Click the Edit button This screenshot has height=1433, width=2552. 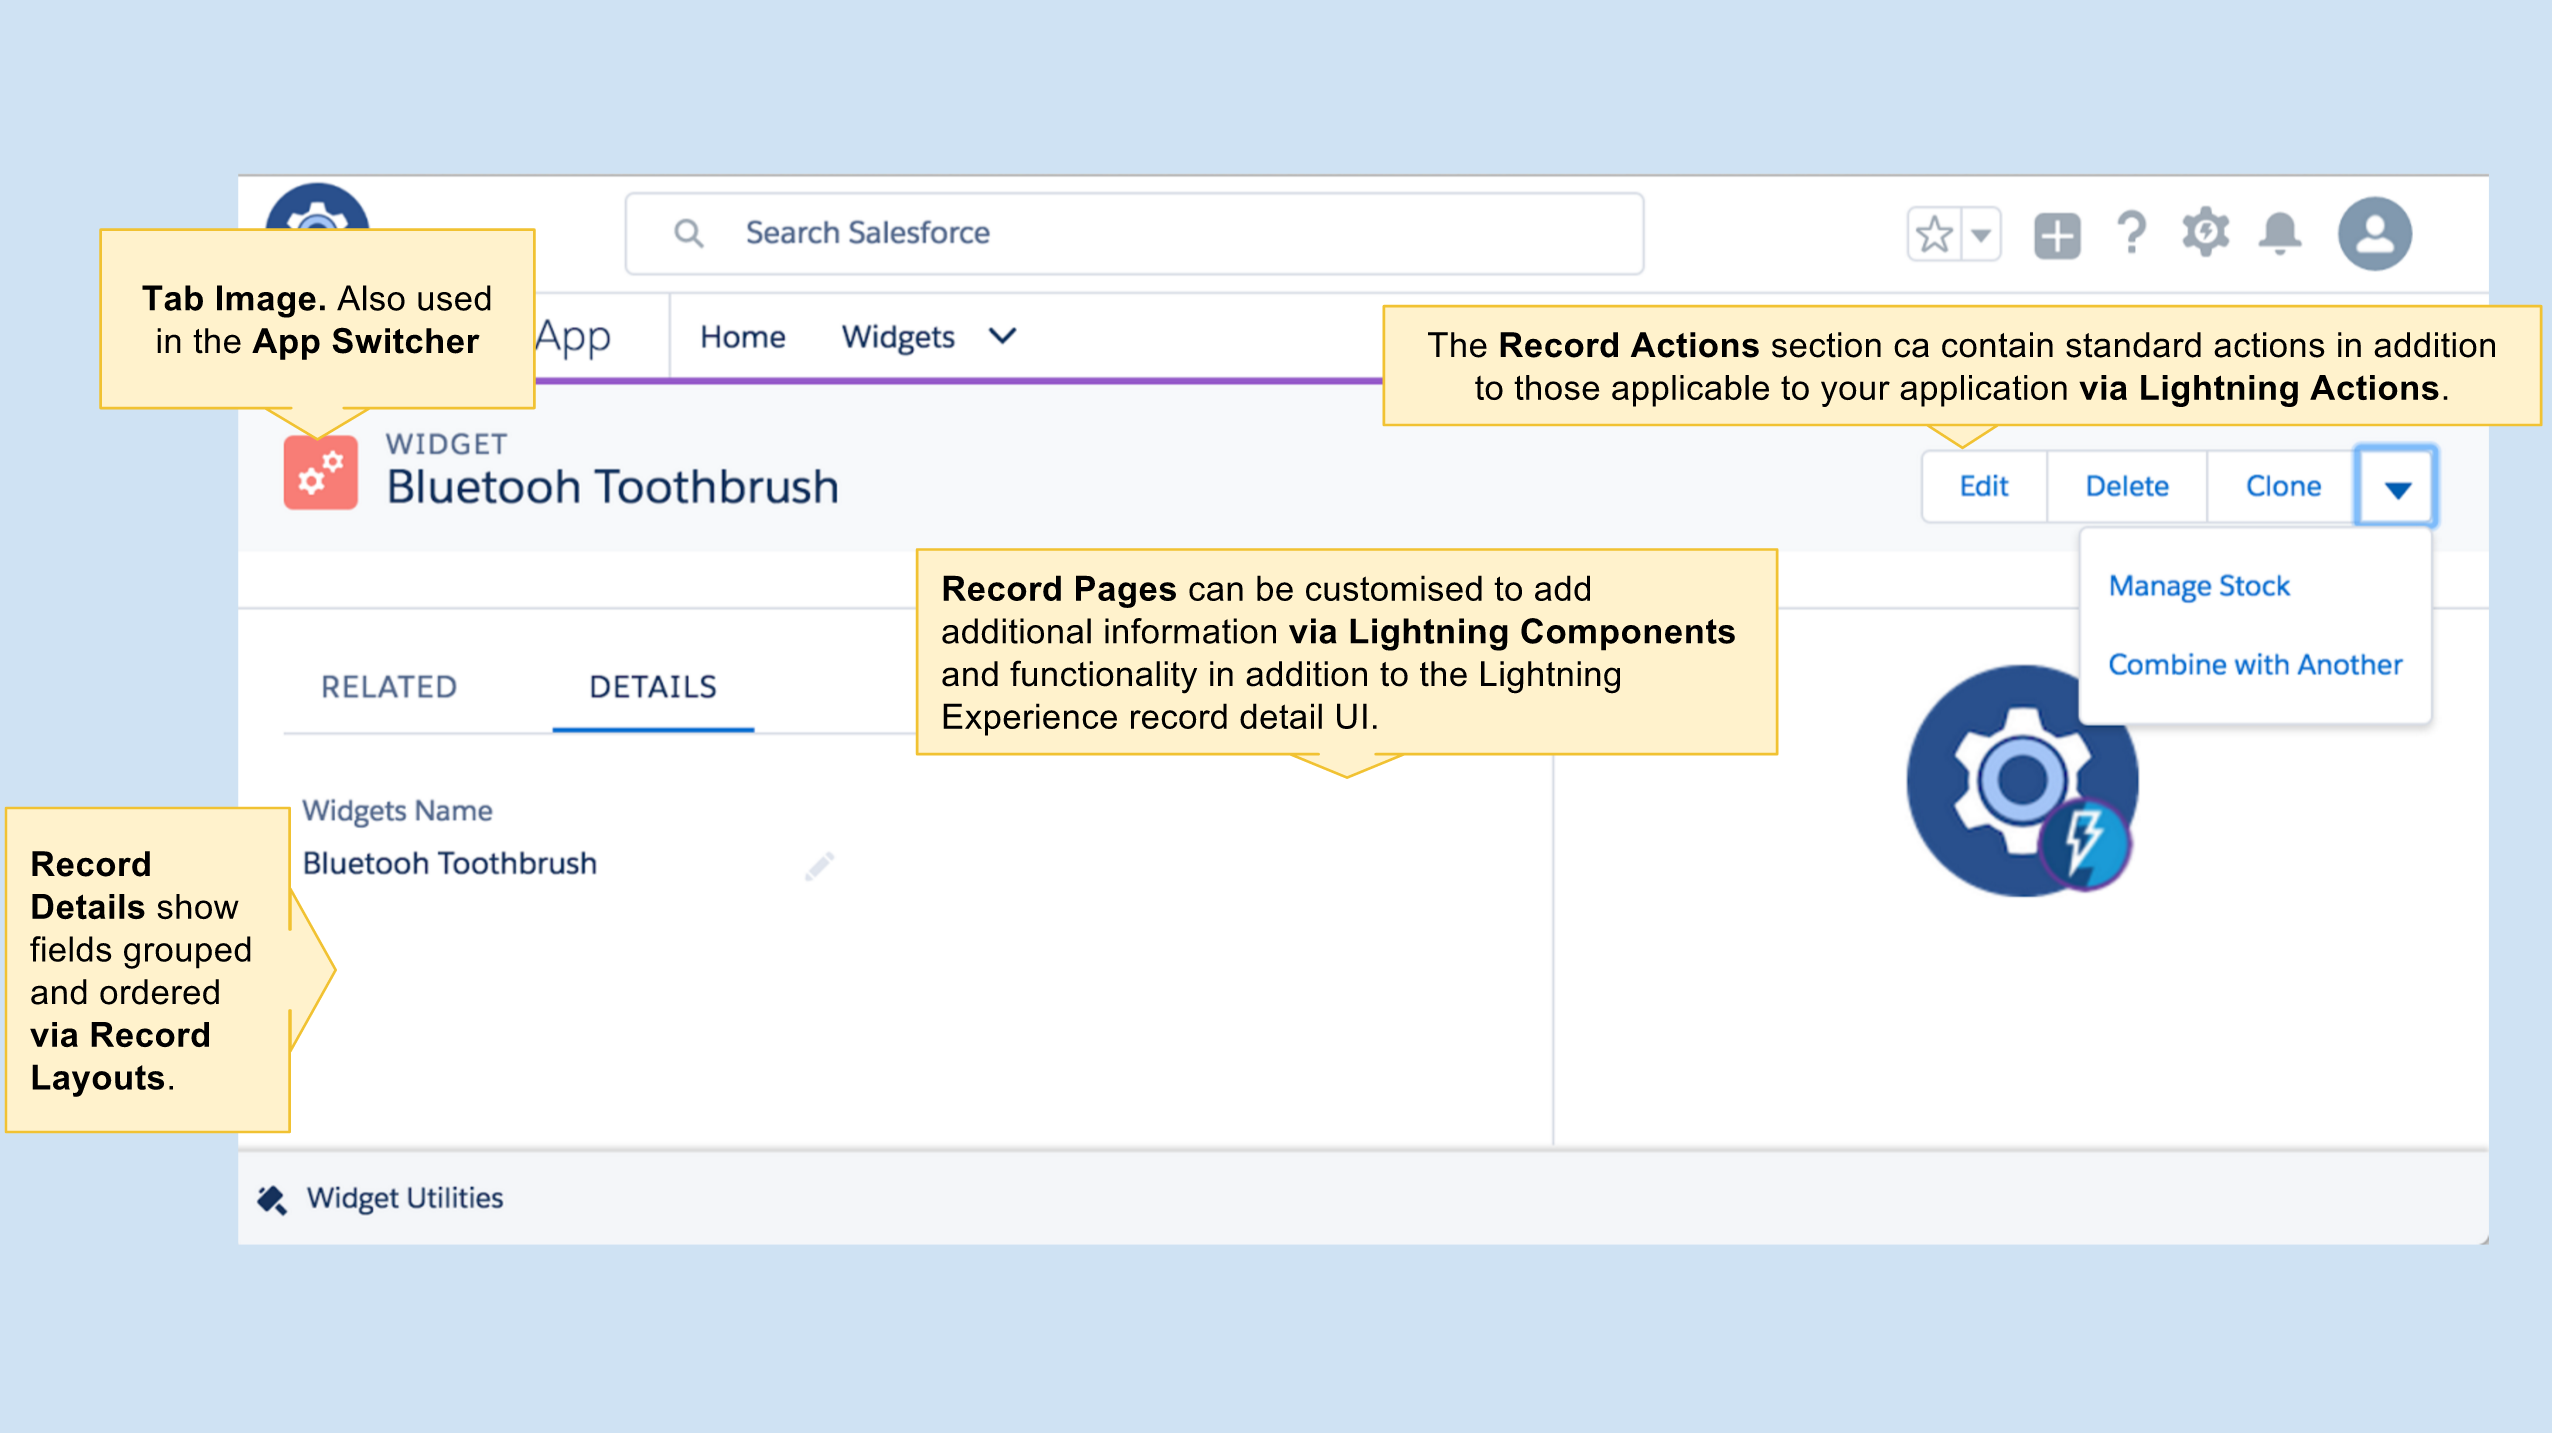(x=1984, y=487)
